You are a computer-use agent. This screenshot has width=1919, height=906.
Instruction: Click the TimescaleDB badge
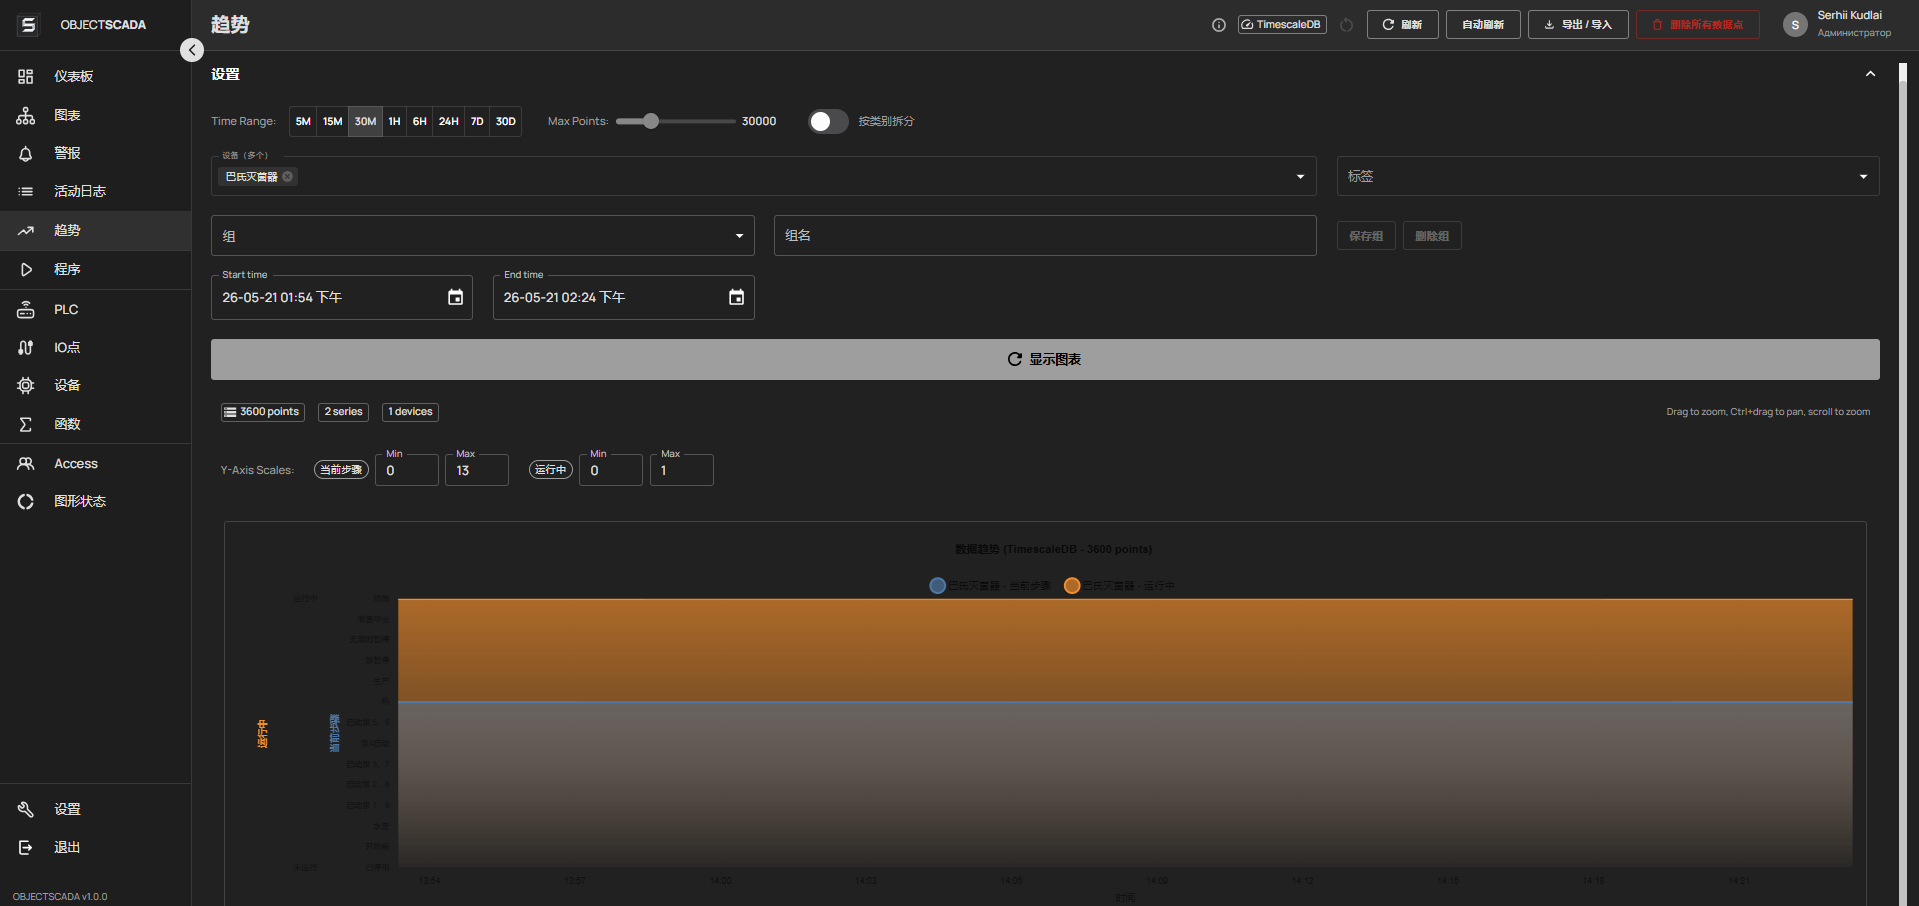point(1282,25)
